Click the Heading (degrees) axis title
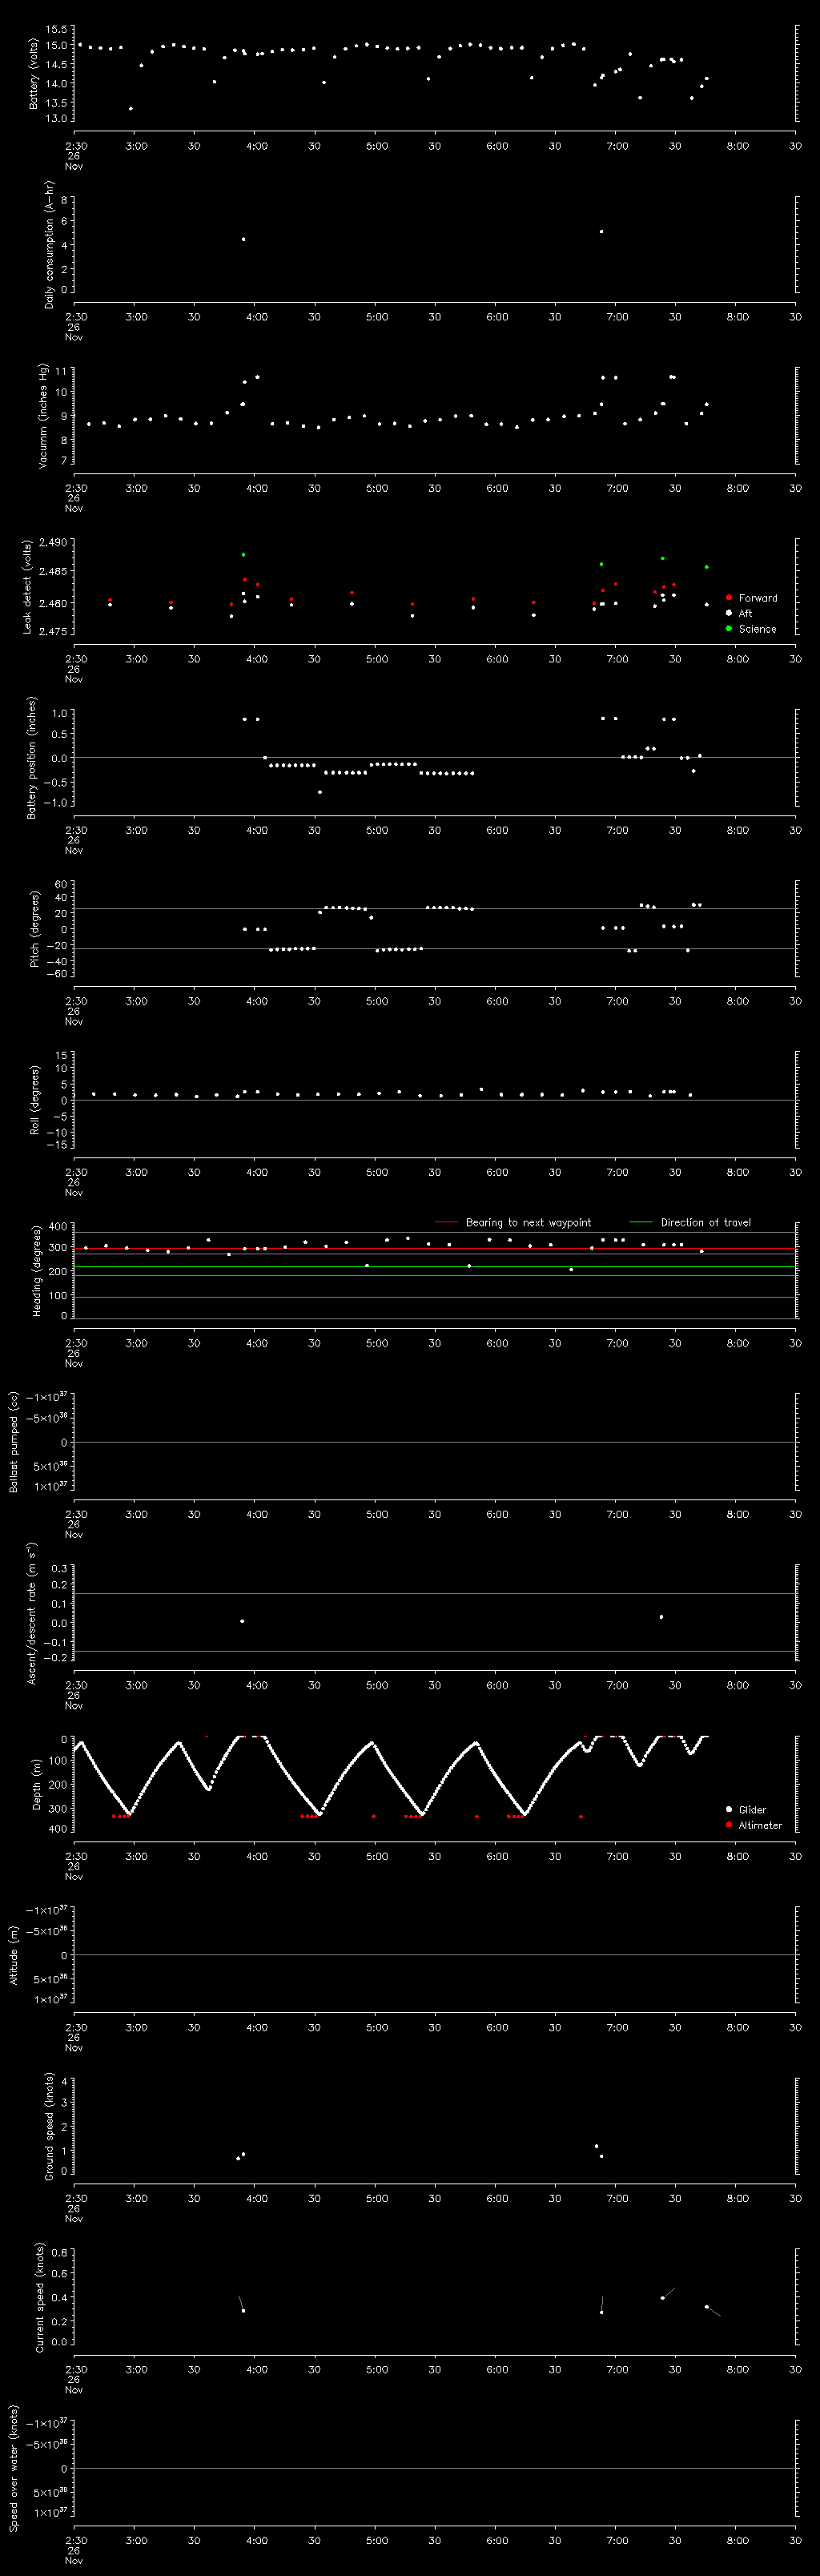 (36, 1271)
